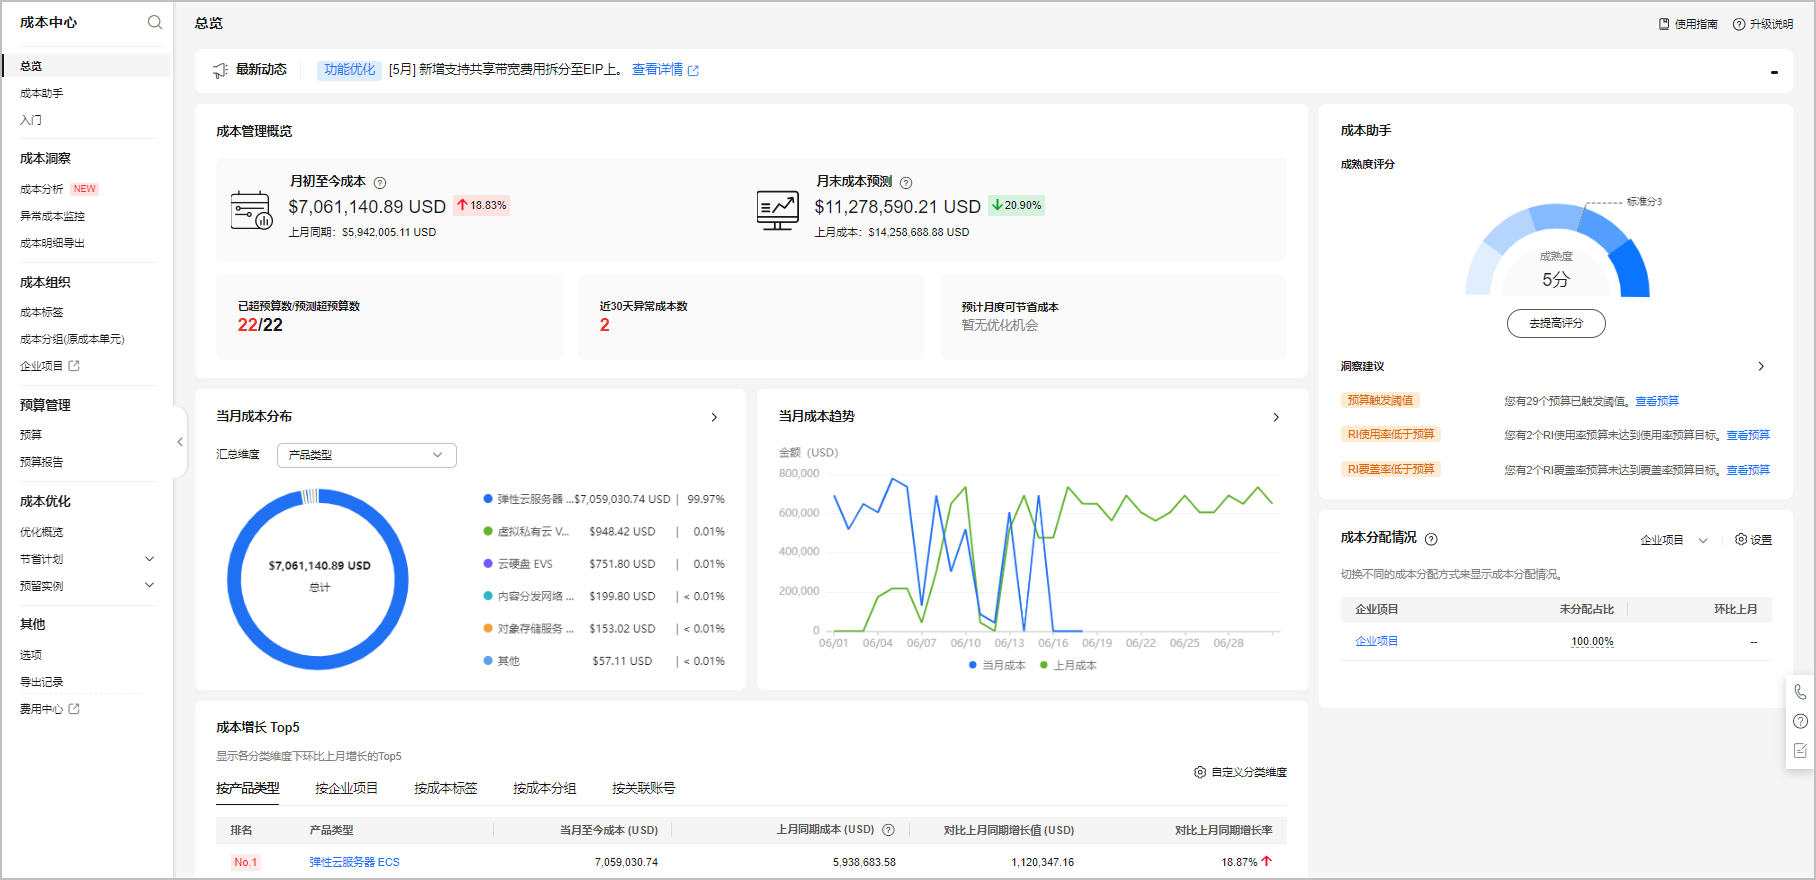Viewport: 1816px width, 880px height.
Task: Click the external link icon beside 查看详情
Action: [x=693, y=70]
